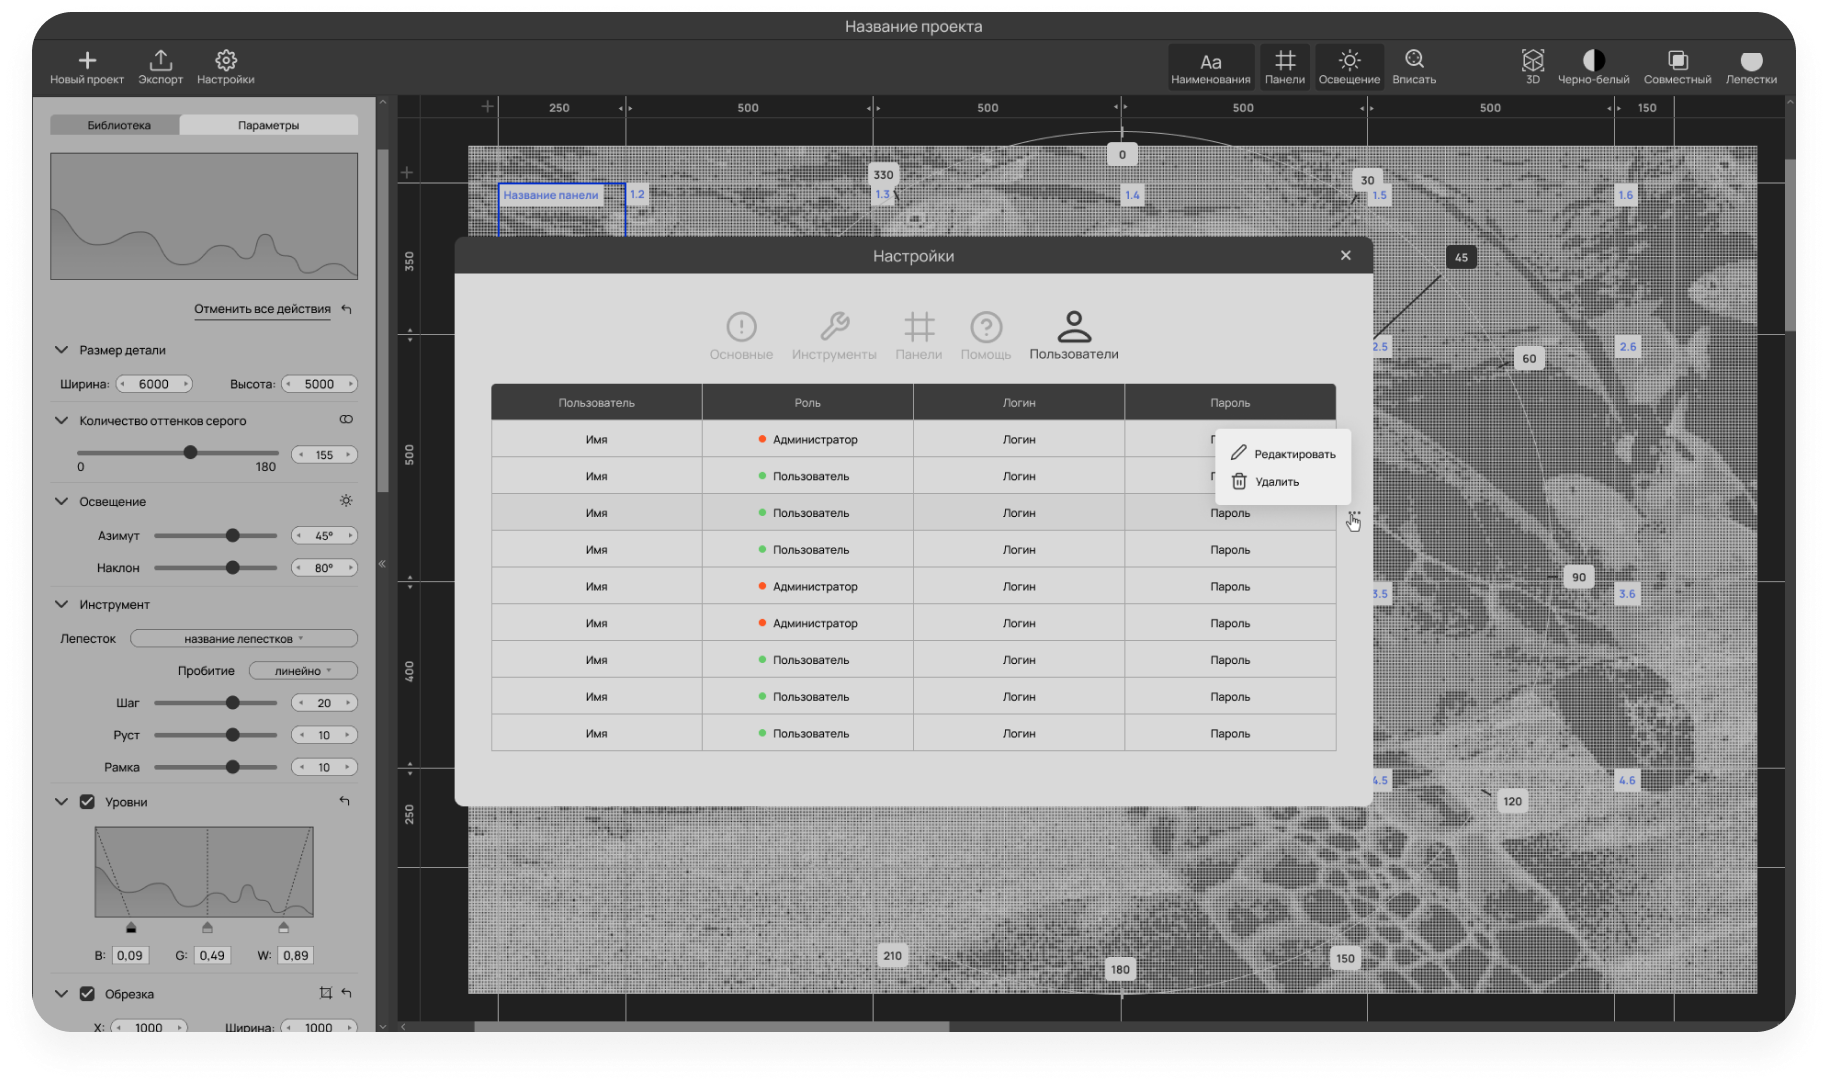Open the Лепесток name dropdown
Image resolution: width=1828 pixels, height=1084 pixels.
coord(243,639)
